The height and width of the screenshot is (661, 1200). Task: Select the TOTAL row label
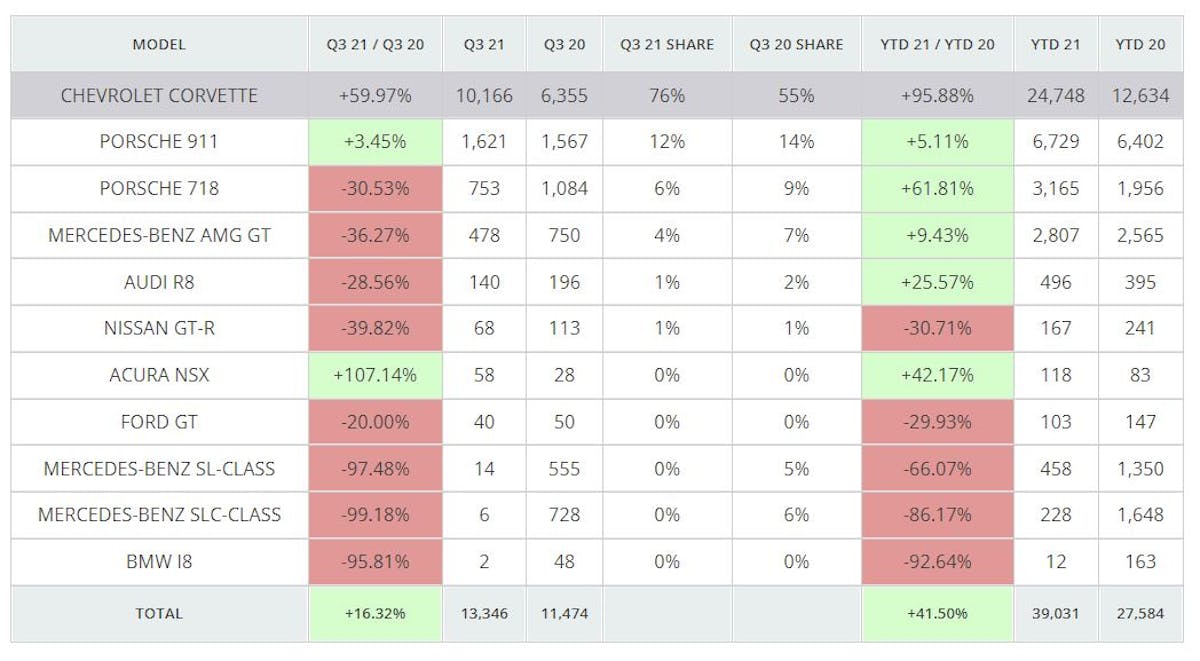[x=159, y=613]
